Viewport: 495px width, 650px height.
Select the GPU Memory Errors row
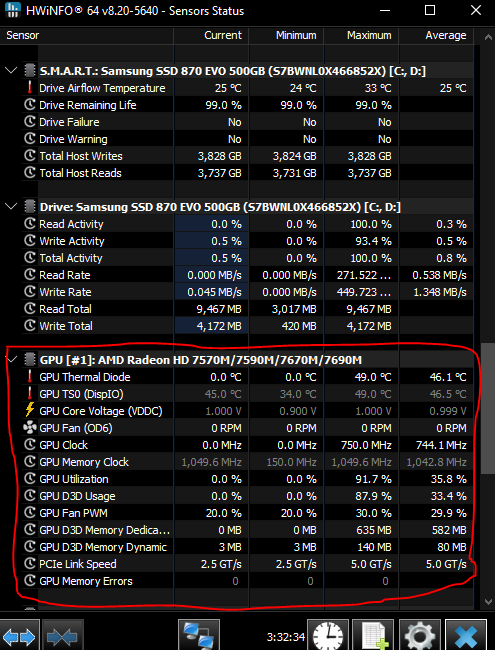[248, 581]
